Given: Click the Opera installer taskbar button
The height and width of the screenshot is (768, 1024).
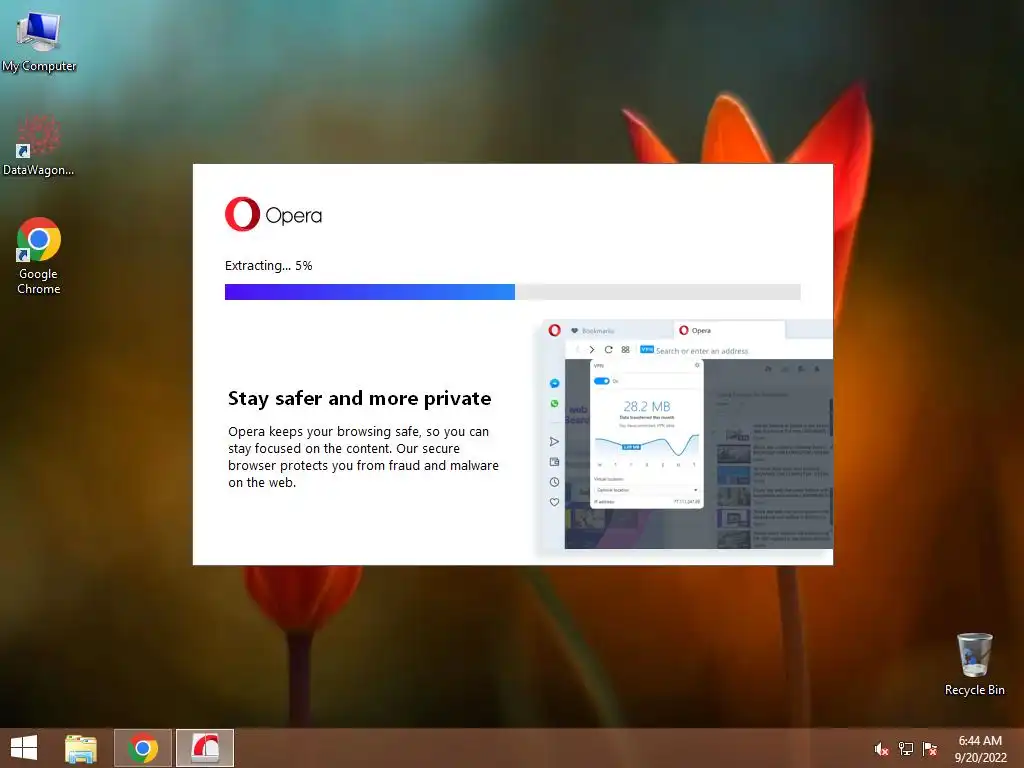Looking at the screenshot, I should (205, 748).
